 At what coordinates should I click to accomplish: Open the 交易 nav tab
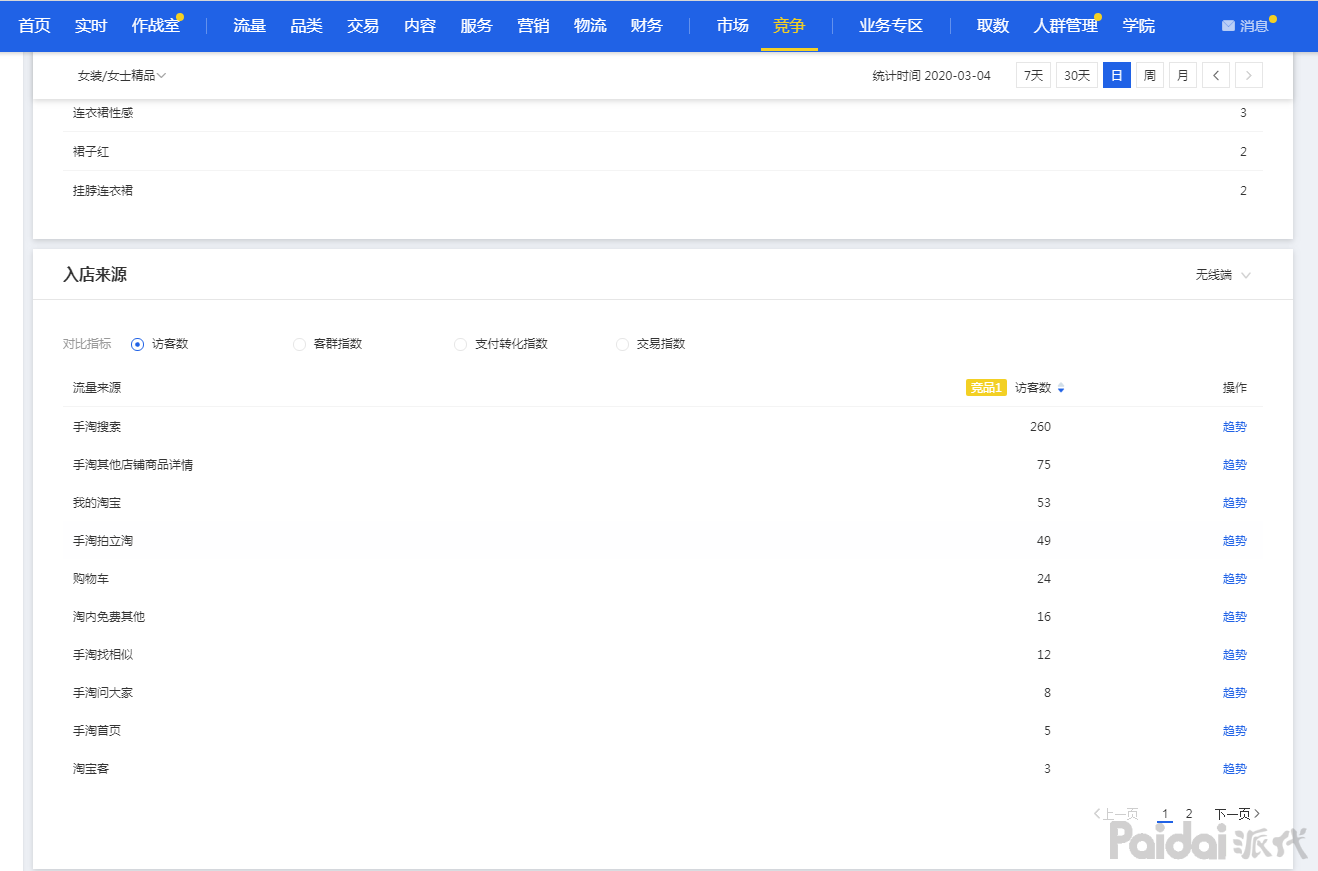click(363, 26)
